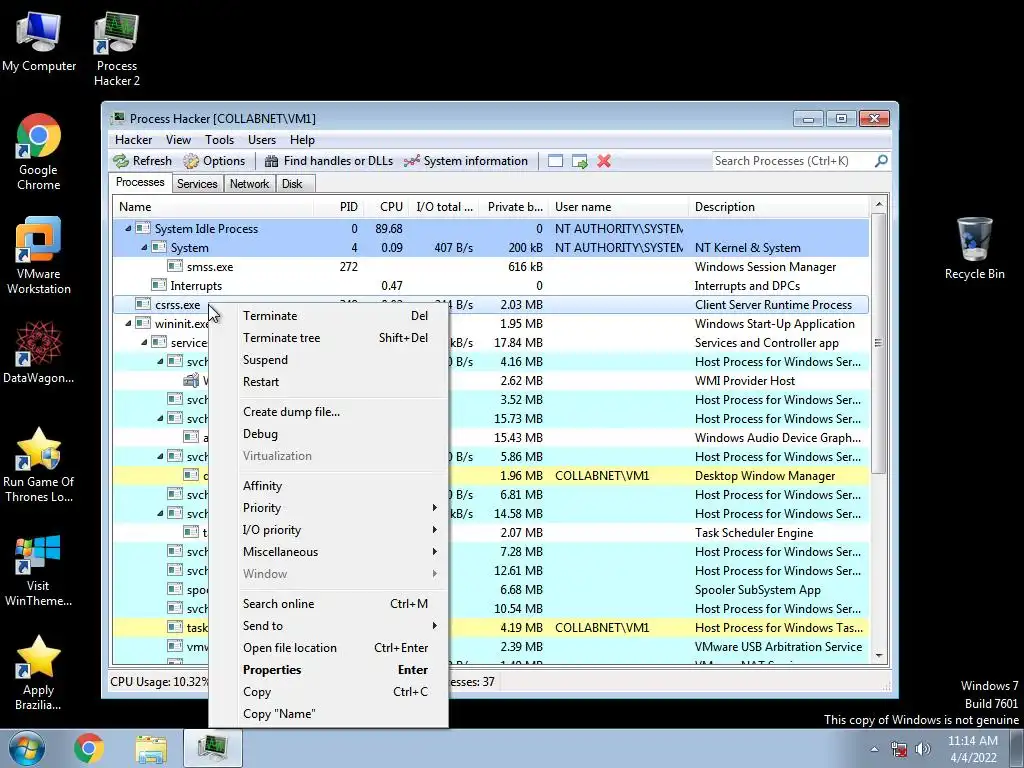The width and height of the screenshot is (1024, 768).
Task: Select Create dump file option
Action: tap(338, 411)
